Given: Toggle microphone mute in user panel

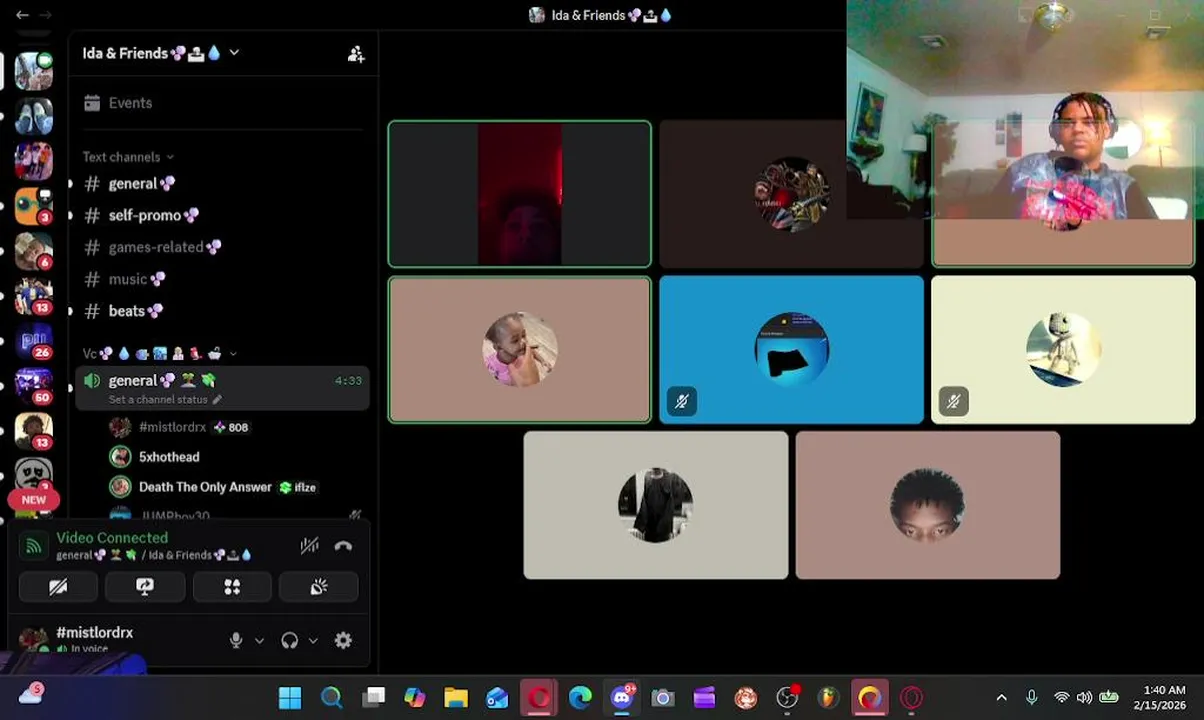Looking at the screenshot, I should (236, 641).
